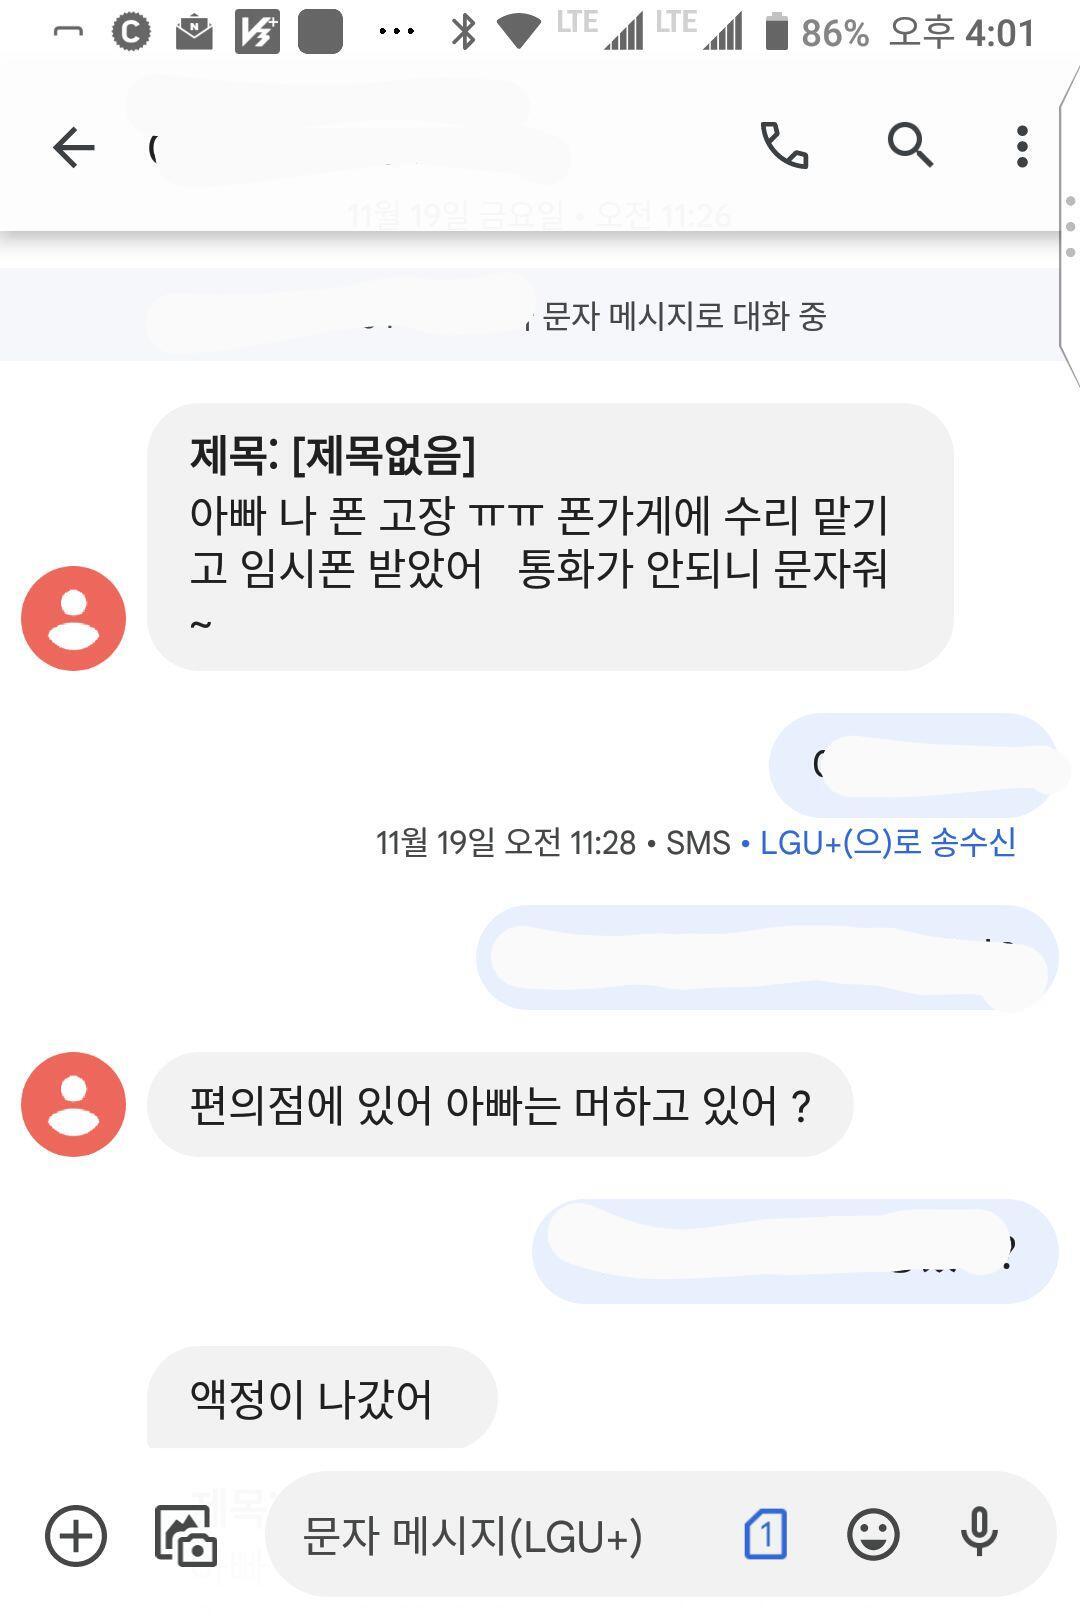The height and width of the screenshot is (1620, 1080).
Task: Open the emoji picker
Action: [x=873, y=1534]
